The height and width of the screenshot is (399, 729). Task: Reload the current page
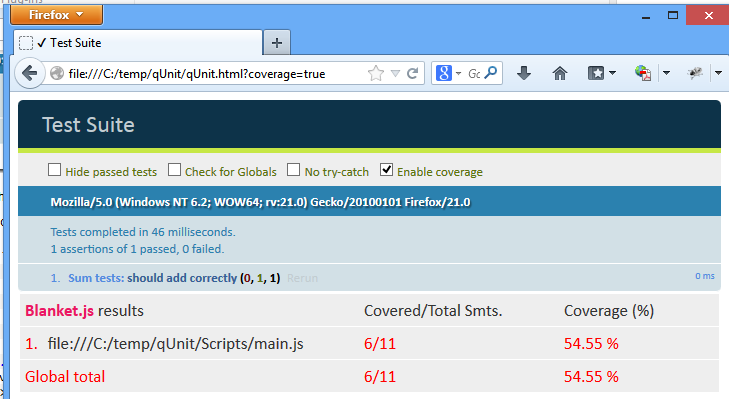pos(412,73)
